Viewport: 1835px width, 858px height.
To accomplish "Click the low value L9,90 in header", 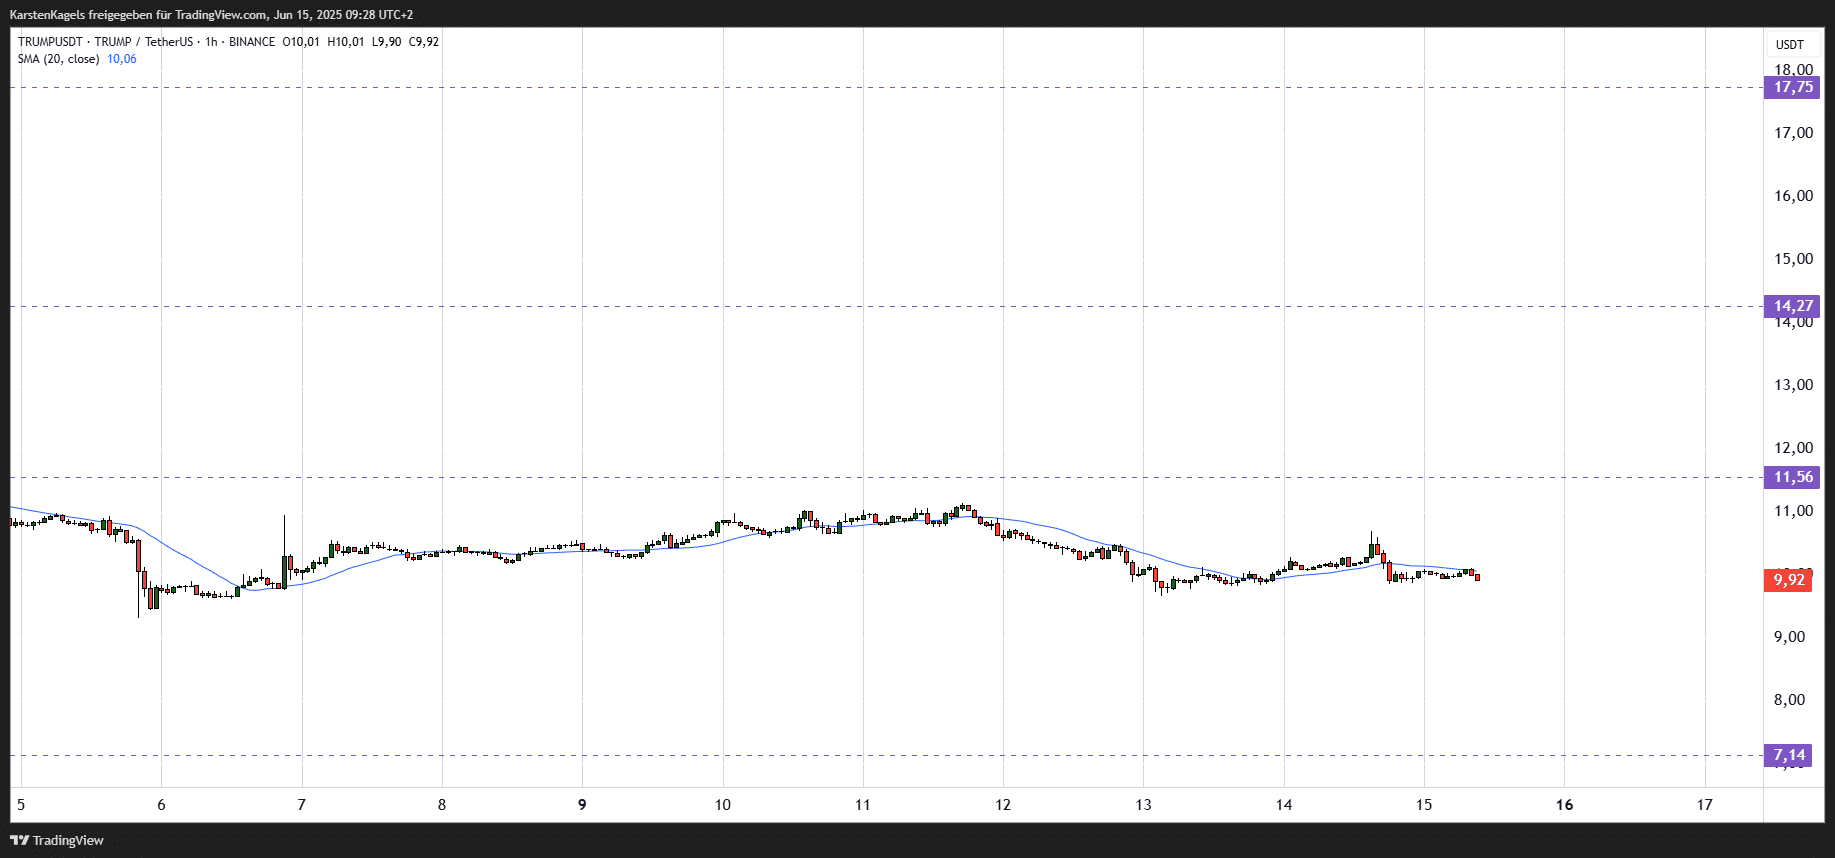I will click(x=386, y=42).
